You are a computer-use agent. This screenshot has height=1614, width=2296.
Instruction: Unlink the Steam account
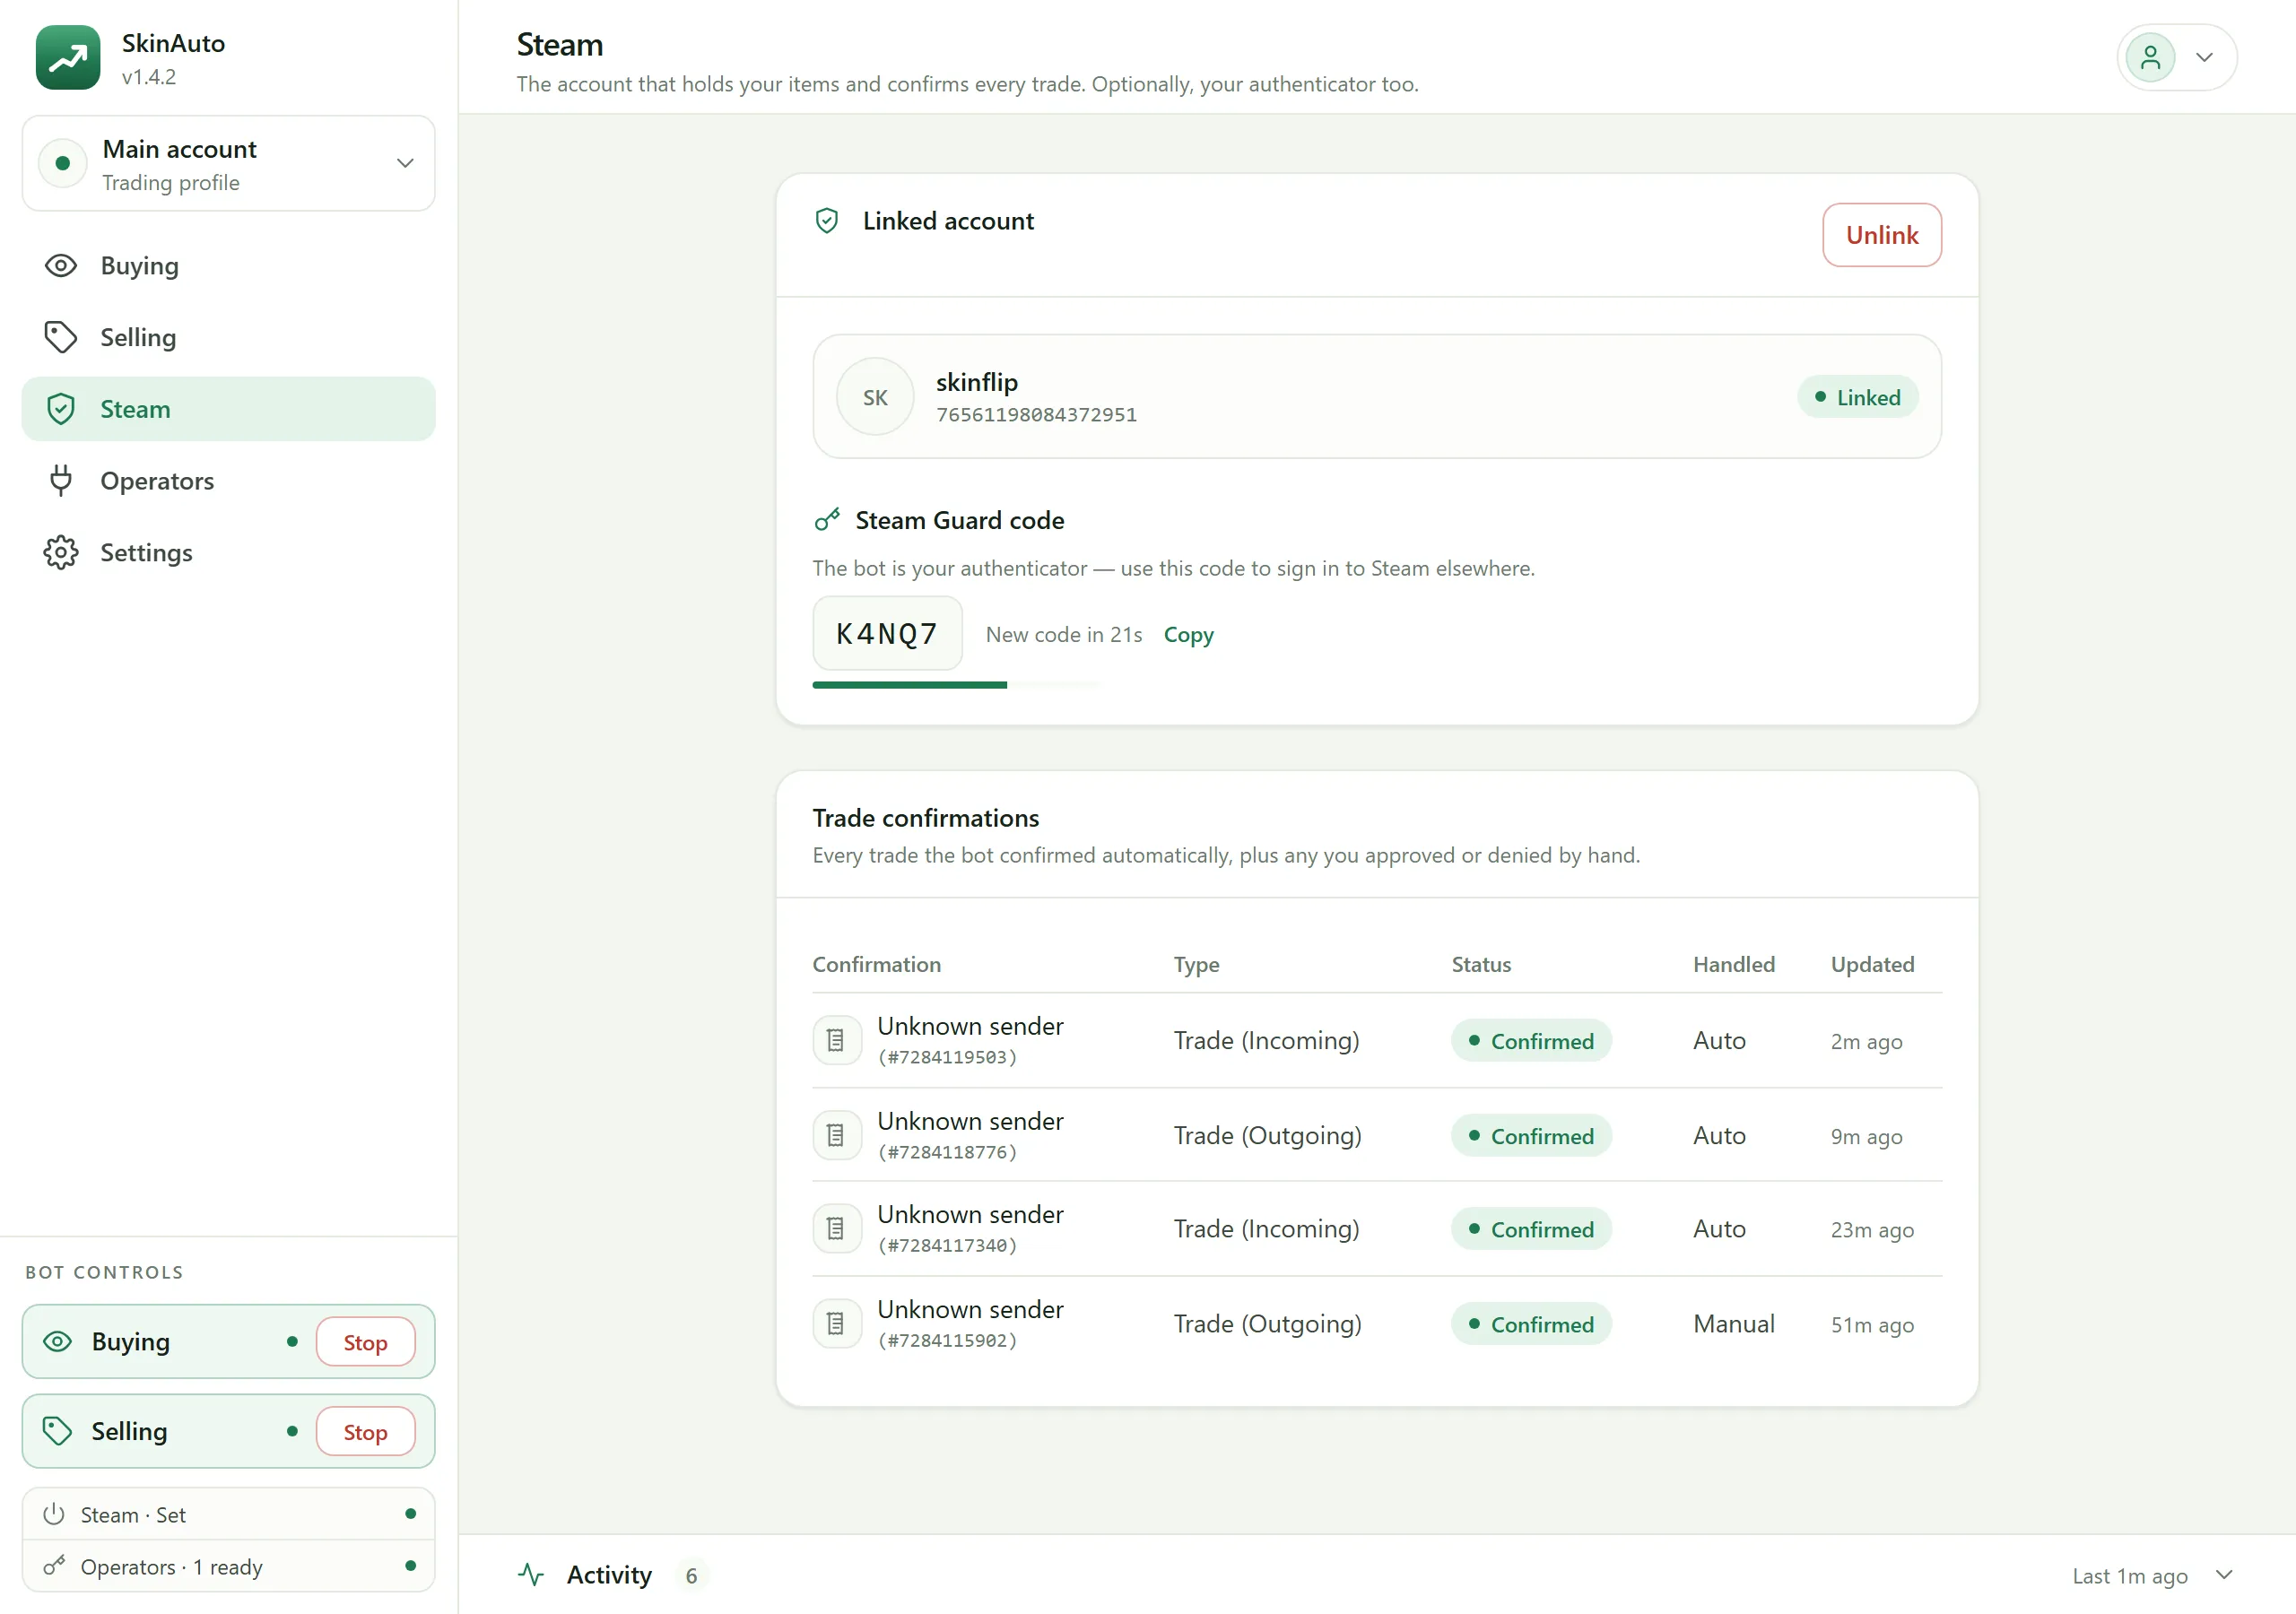pyautogui.click(x=1882, y=235)
